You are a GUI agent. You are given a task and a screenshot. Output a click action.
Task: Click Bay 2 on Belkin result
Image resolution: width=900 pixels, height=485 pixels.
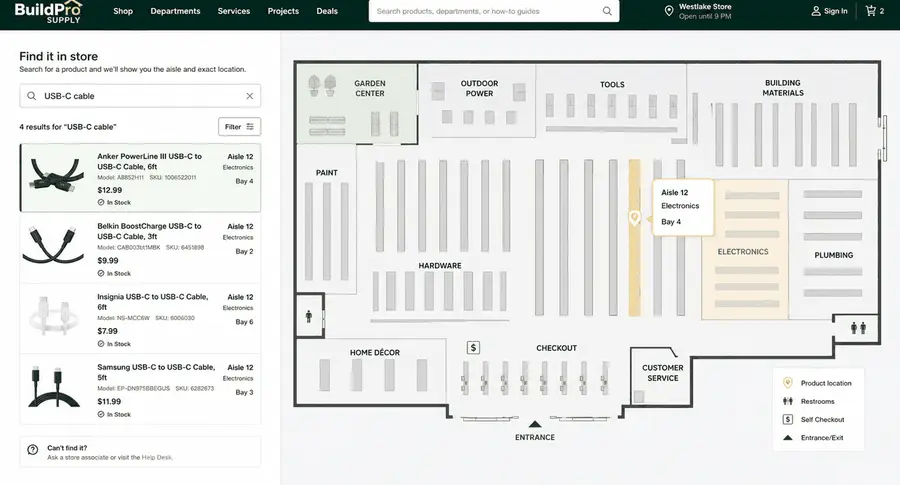[x=244, y=251]
